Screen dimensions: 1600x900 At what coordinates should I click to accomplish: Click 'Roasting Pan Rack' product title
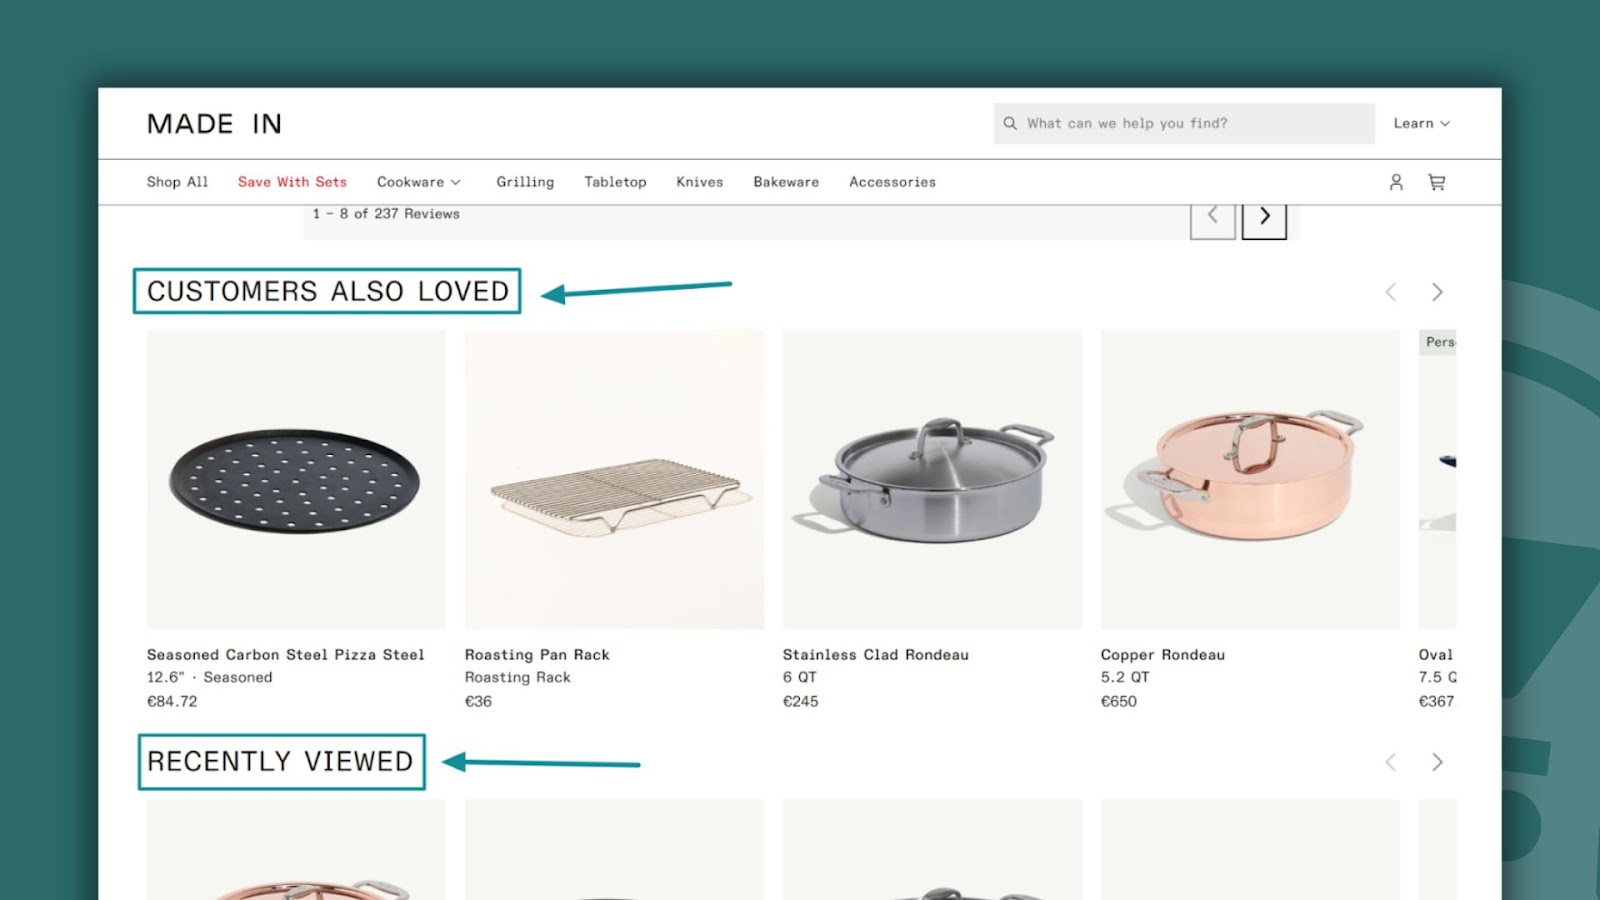537,655
